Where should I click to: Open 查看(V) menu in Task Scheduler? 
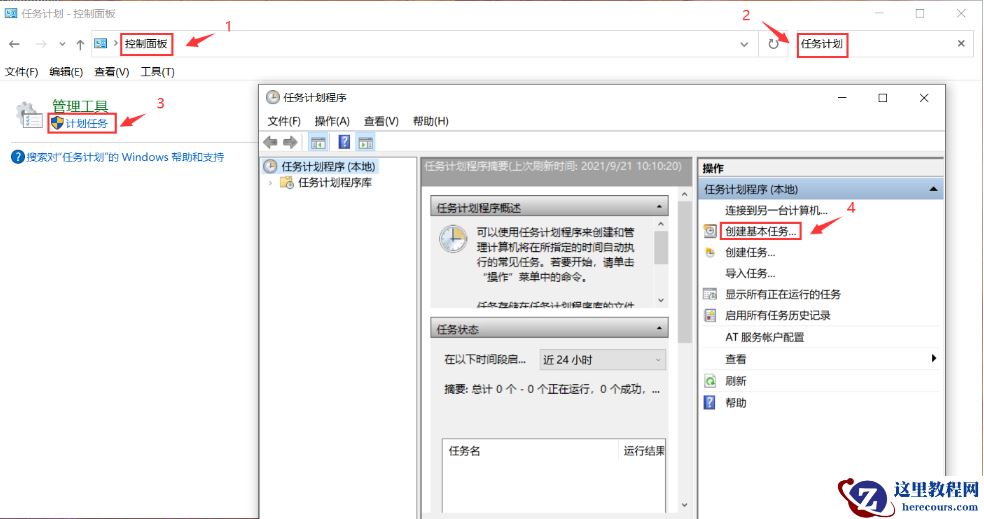tap(381, 121)
